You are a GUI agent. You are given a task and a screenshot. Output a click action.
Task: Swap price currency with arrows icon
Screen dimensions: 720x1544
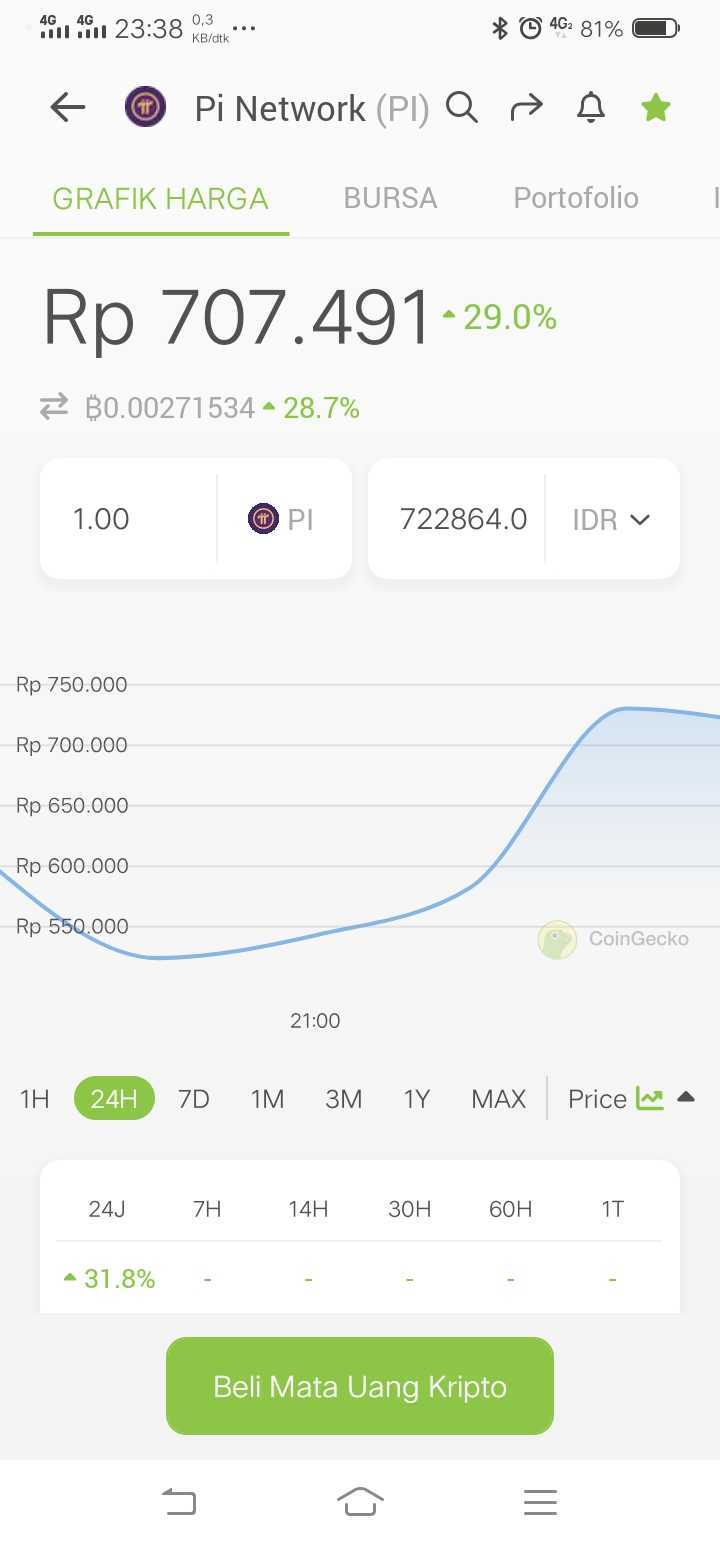coord(54,406)
